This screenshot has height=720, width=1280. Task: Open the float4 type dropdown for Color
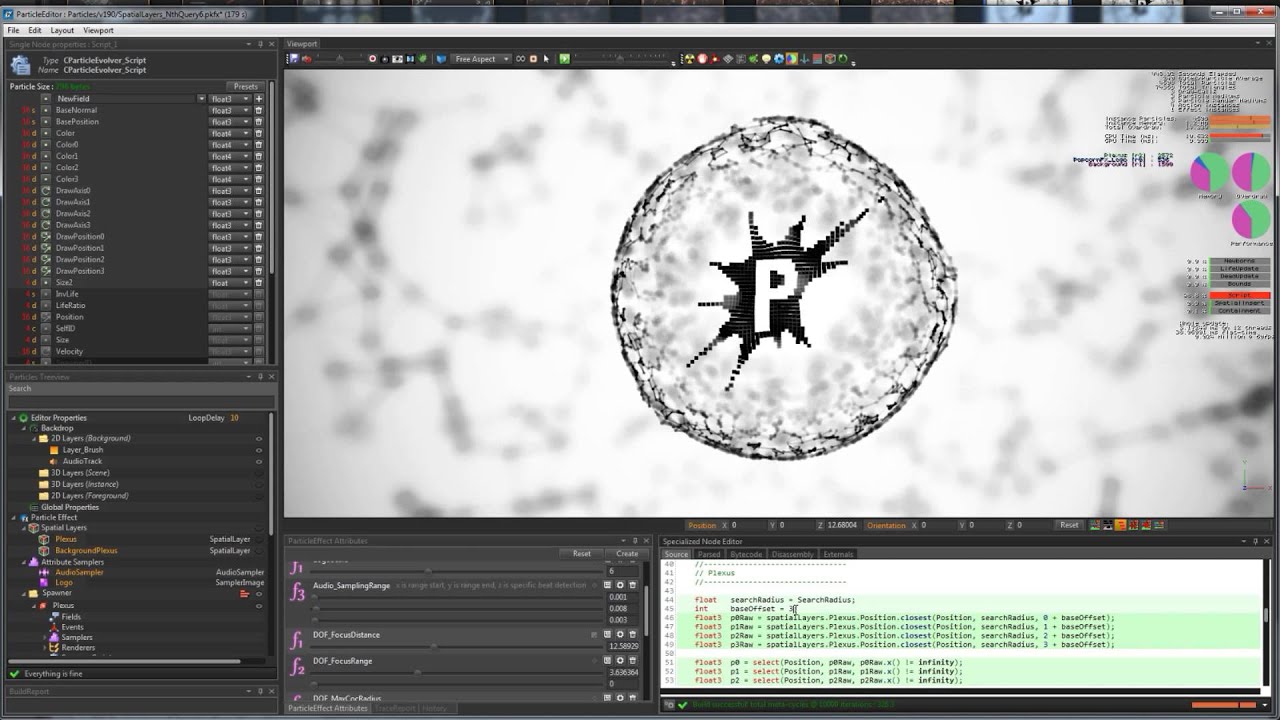tap(230, 133)
